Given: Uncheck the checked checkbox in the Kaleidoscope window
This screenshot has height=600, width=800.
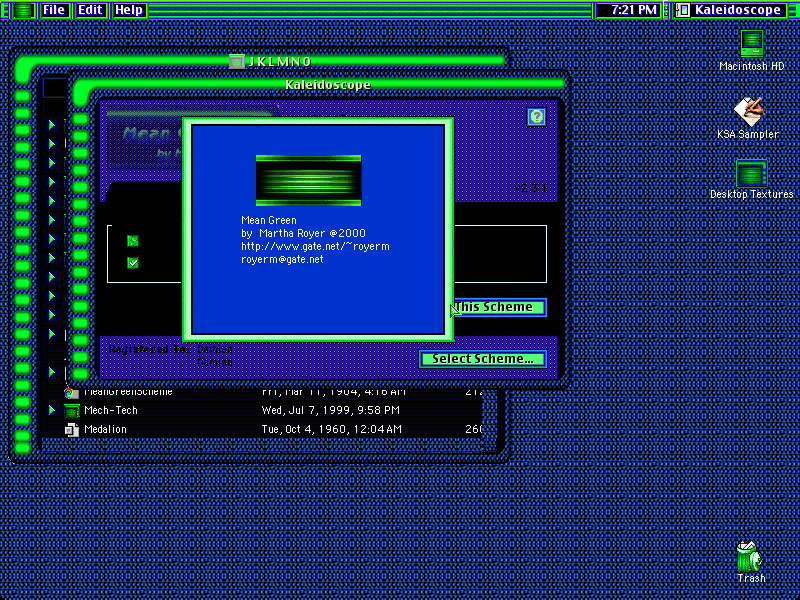Looking at the screenshot, I should point(133,263).
